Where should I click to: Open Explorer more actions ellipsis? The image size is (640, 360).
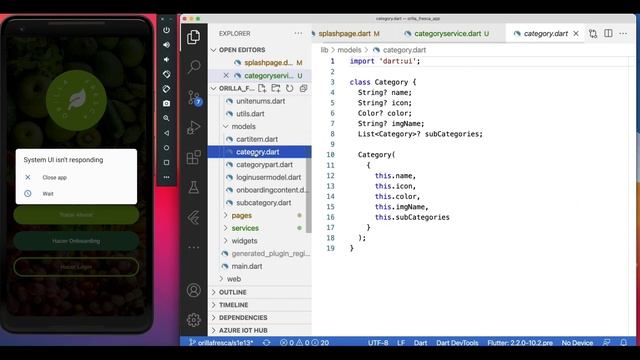point(298,33)
